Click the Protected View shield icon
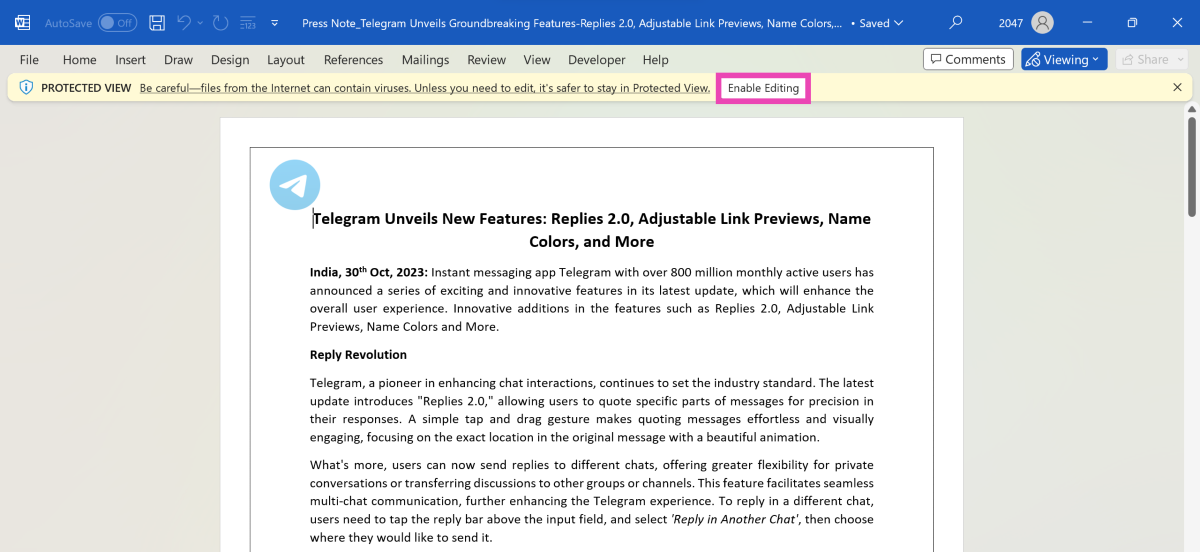The image size is (1200, 552). [x=26, y=88]
